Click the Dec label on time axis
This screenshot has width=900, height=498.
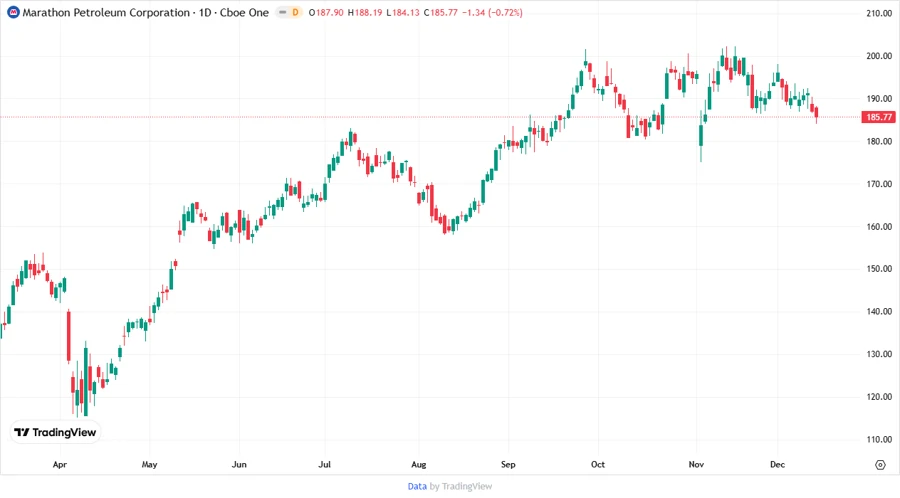777,465
